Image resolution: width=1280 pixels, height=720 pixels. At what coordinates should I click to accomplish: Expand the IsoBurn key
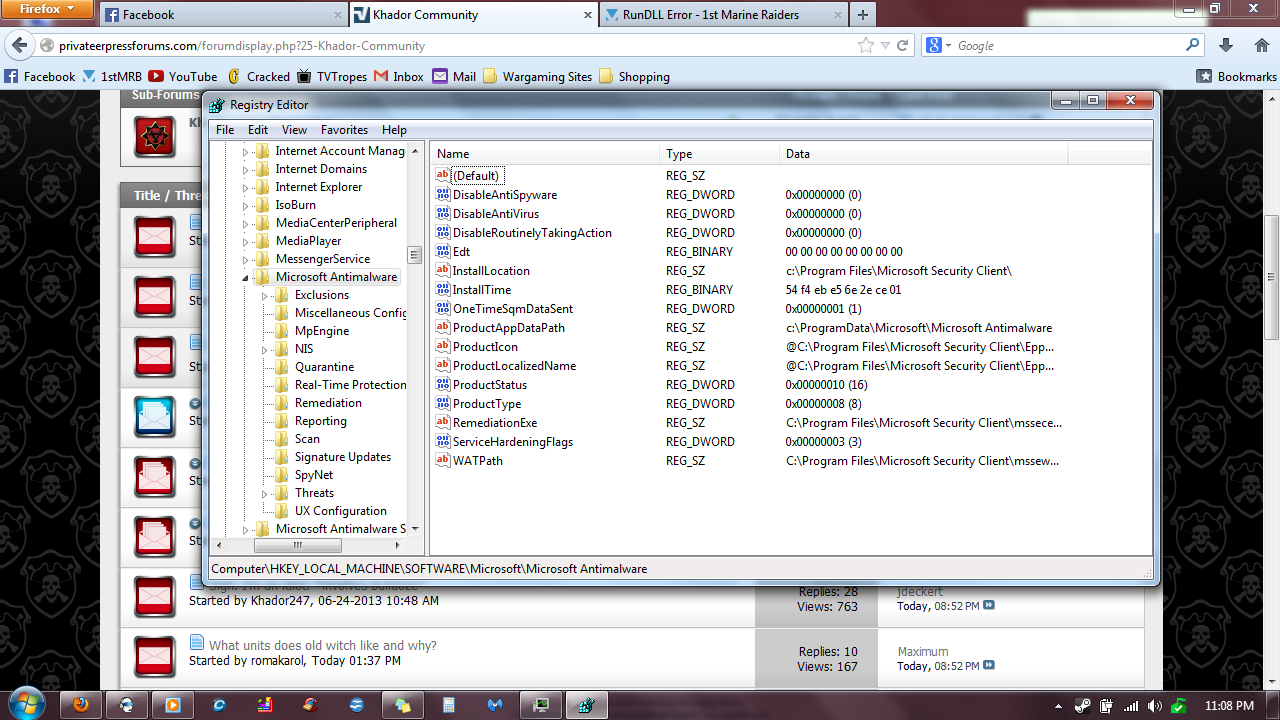(245, 205)
